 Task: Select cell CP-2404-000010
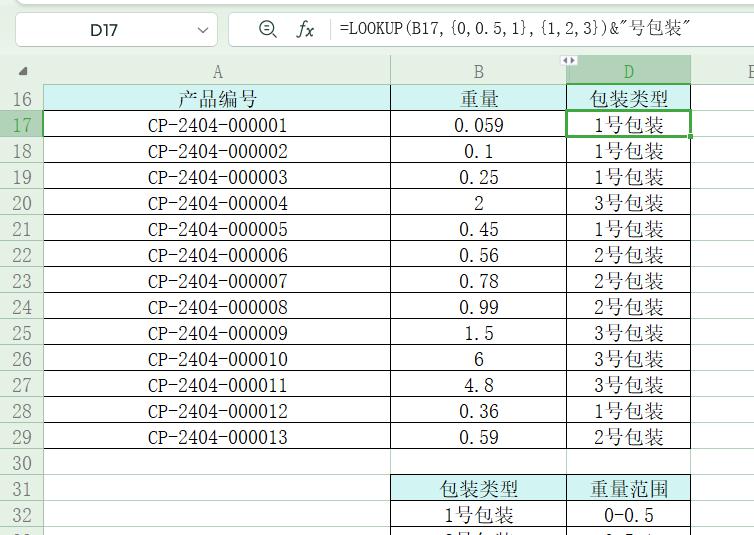click(217, 358)
